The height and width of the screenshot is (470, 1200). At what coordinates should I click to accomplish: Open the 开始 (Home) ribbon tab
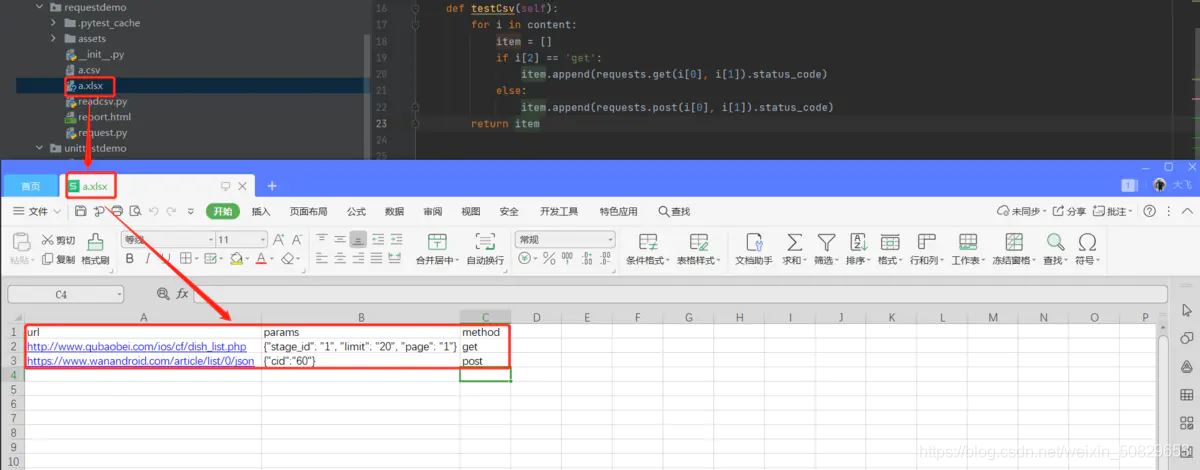(222, 211)
